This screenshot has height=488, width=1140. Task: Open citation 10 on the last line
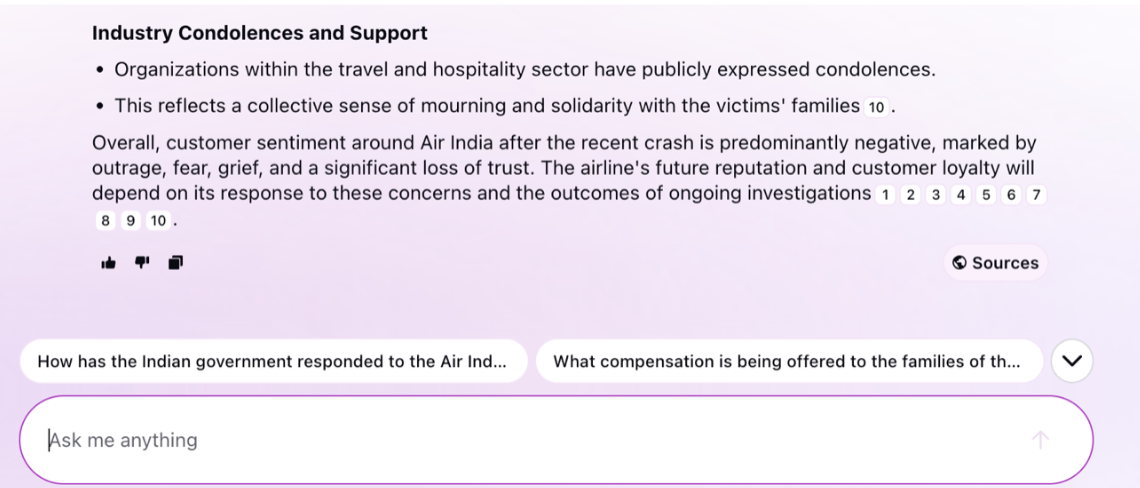(158, 221)
